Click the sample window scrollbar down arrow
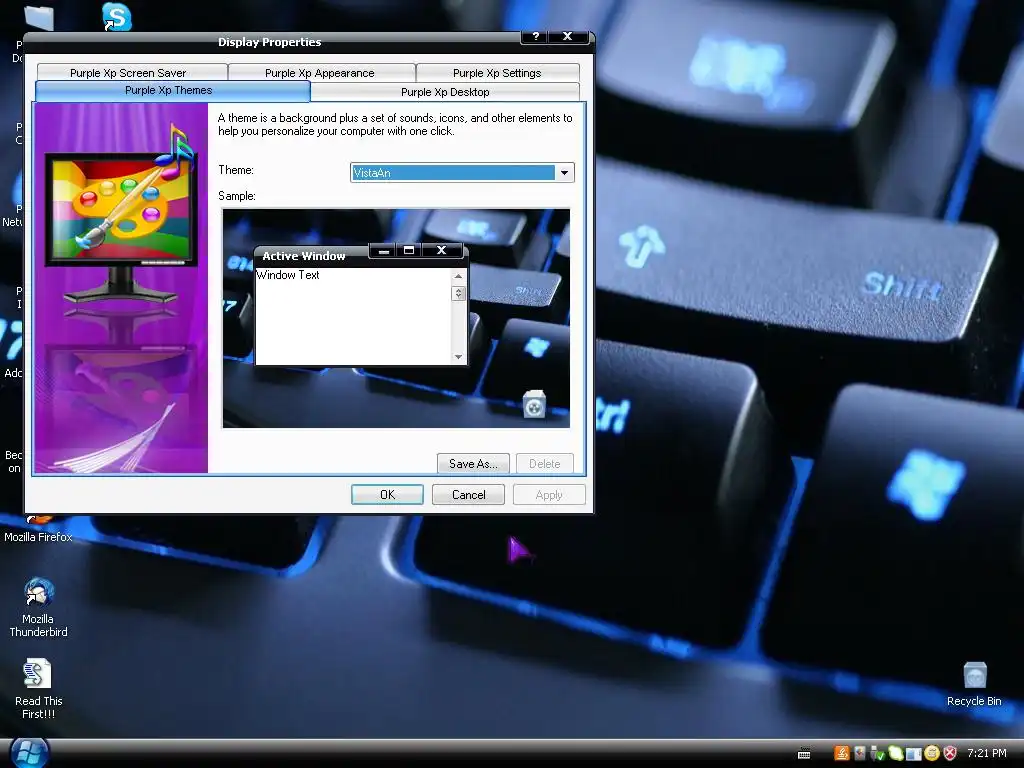The height and width of the screenshot is (768, 1024). click(x=458, y=357)
